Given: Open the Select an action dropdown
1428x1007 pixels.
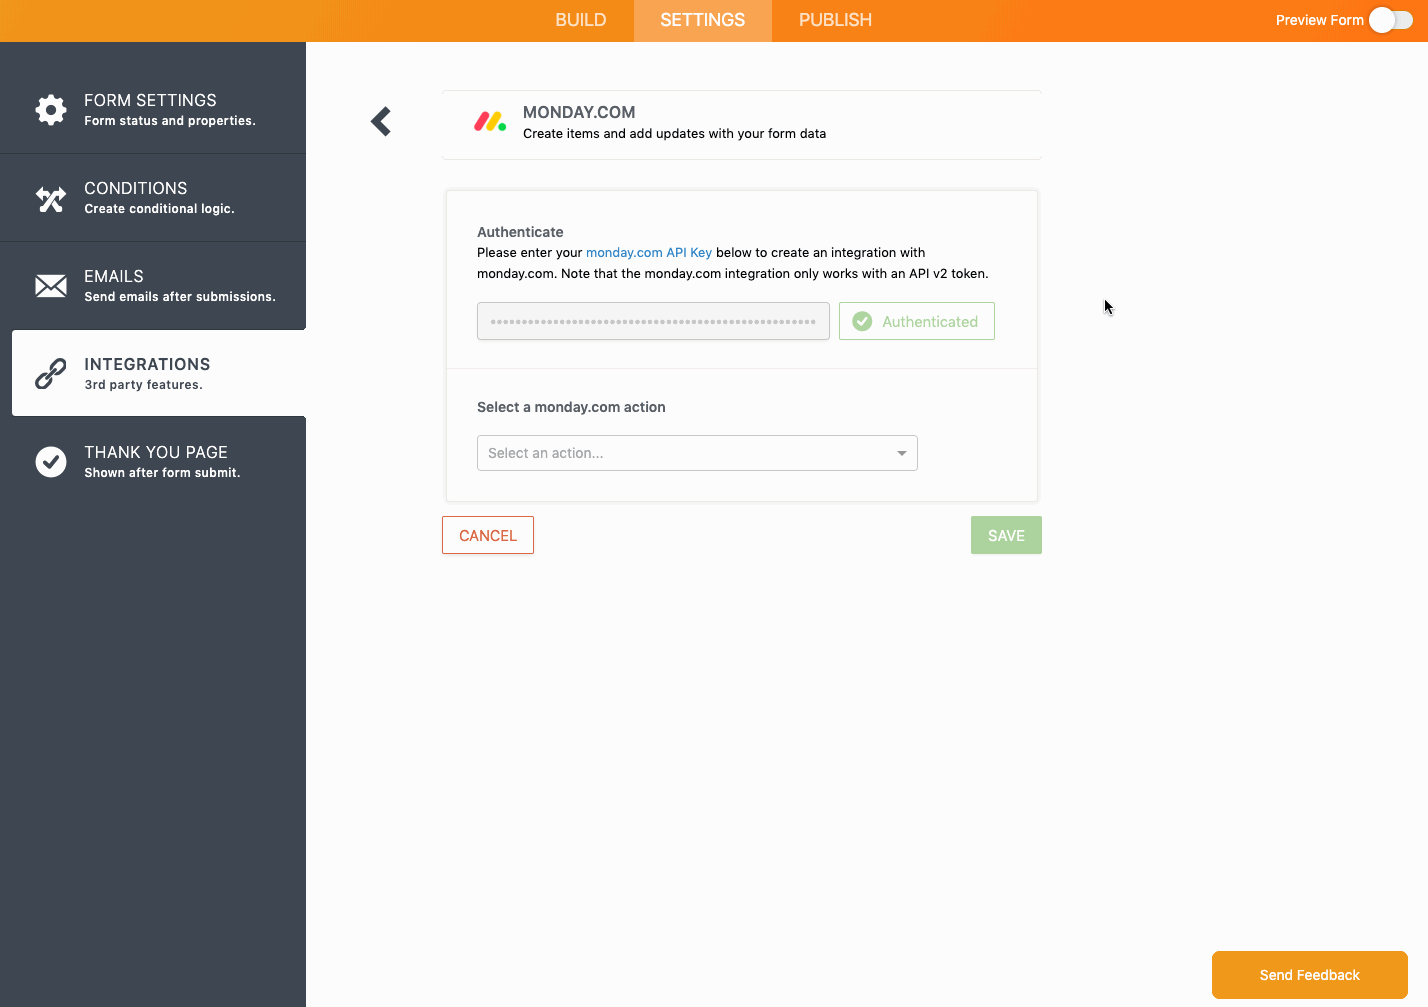Looking at the screenshot, I should tap(697, 453).
